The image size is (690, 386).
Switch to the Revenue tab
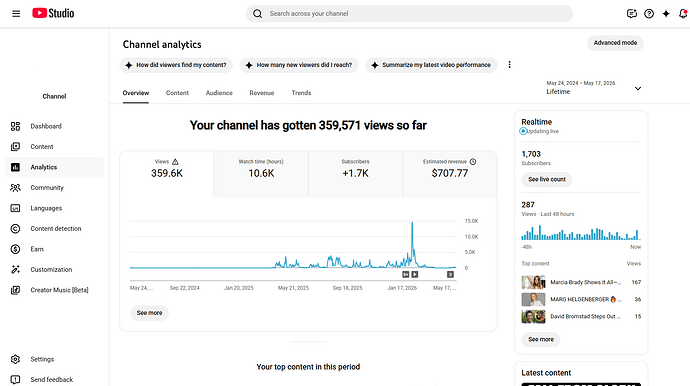[262, 93]
